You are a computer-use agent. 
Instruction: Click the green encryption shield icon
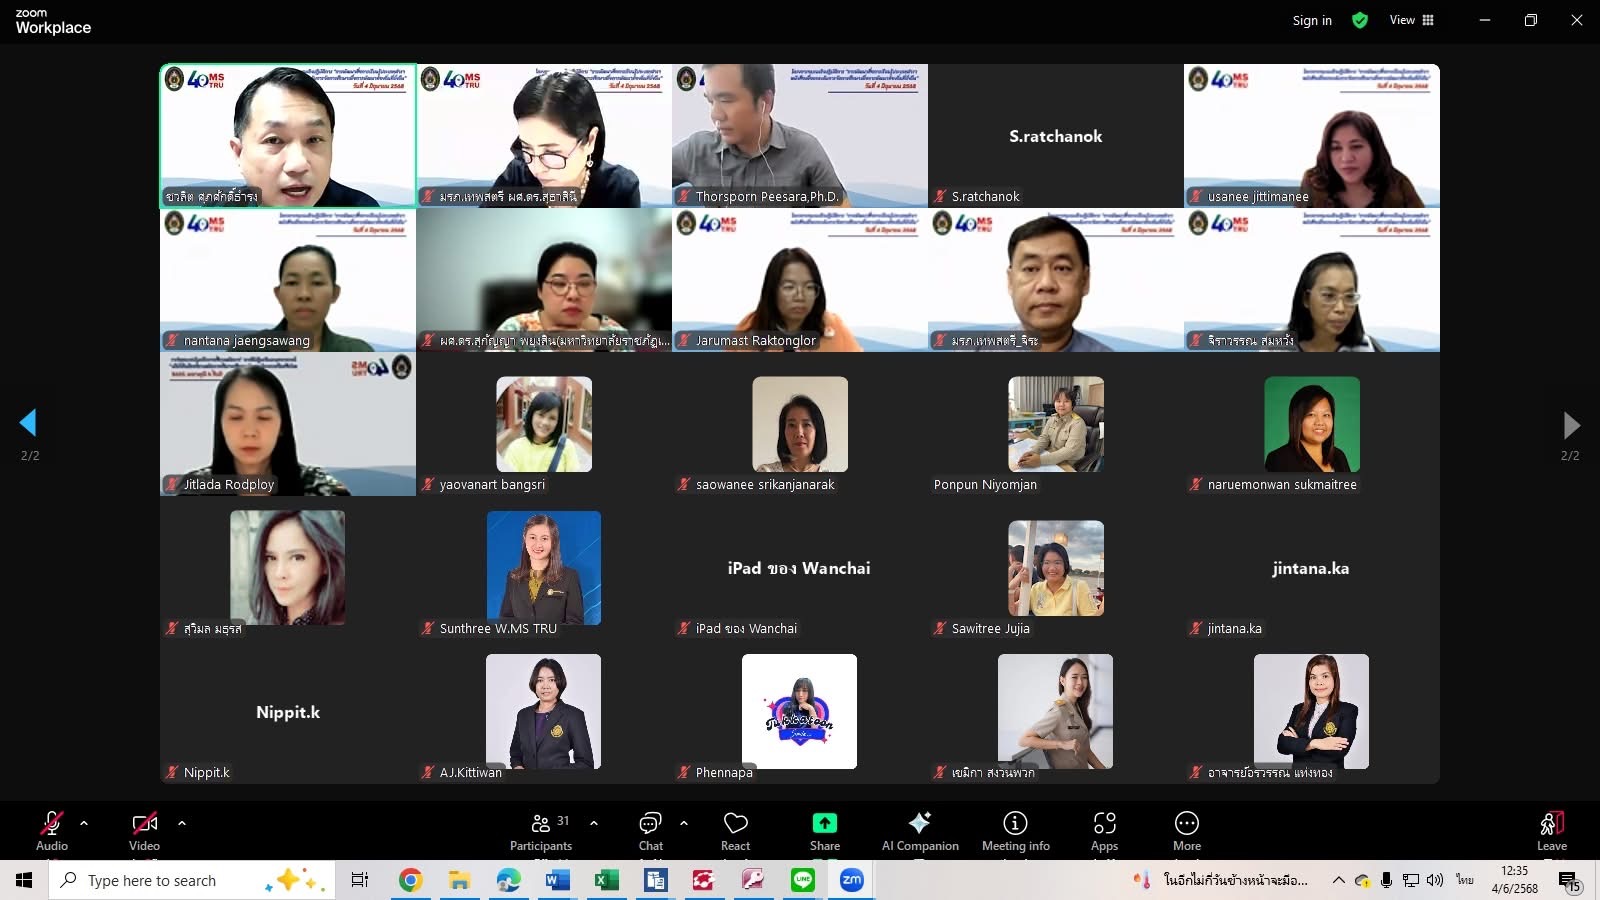[1360, 20]
